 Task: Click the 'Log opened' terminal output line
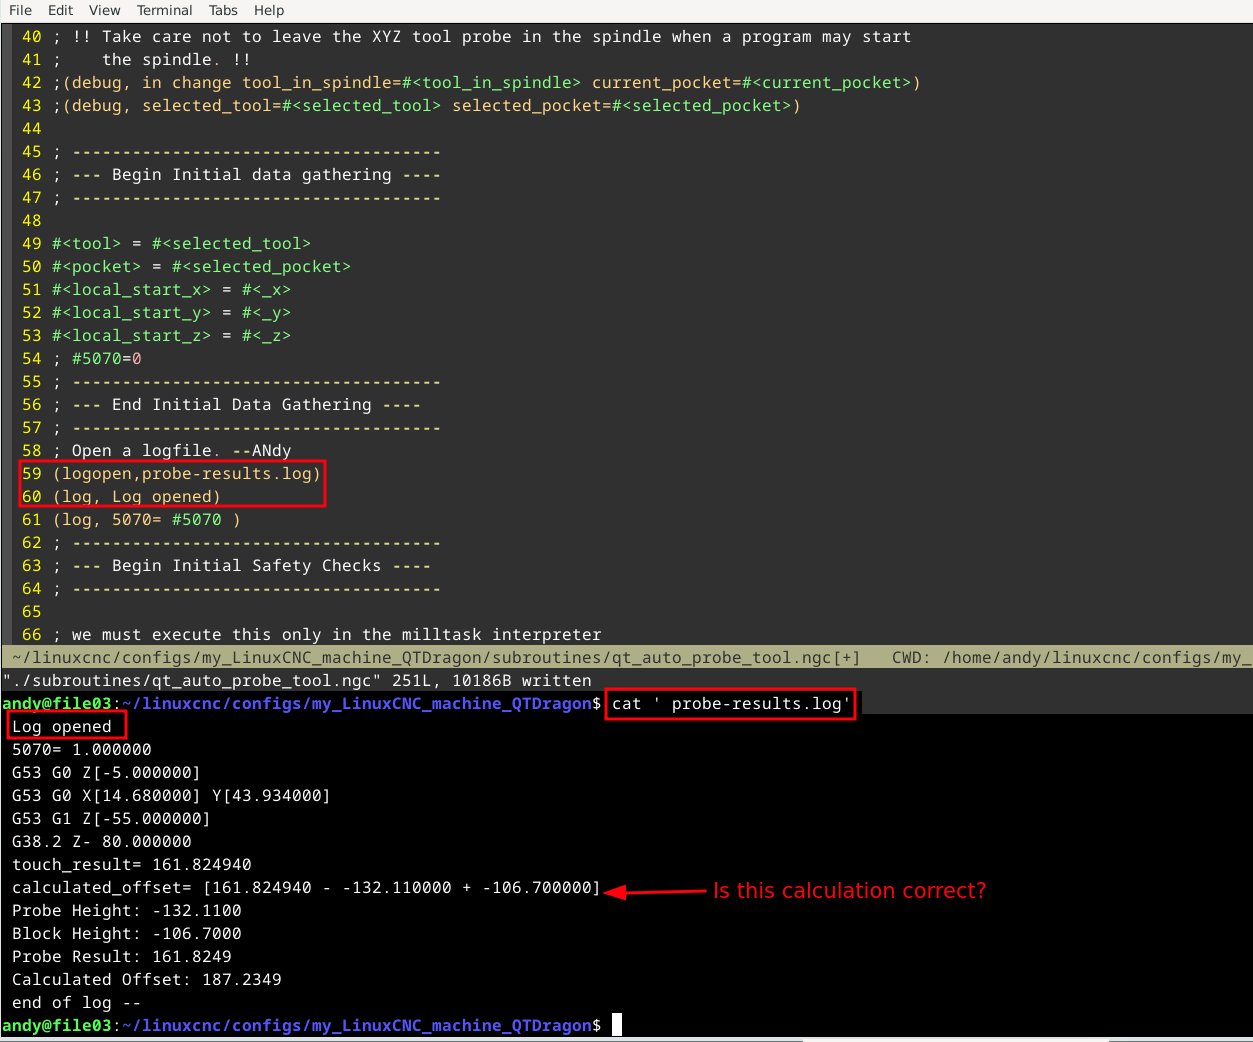(62, 727)
